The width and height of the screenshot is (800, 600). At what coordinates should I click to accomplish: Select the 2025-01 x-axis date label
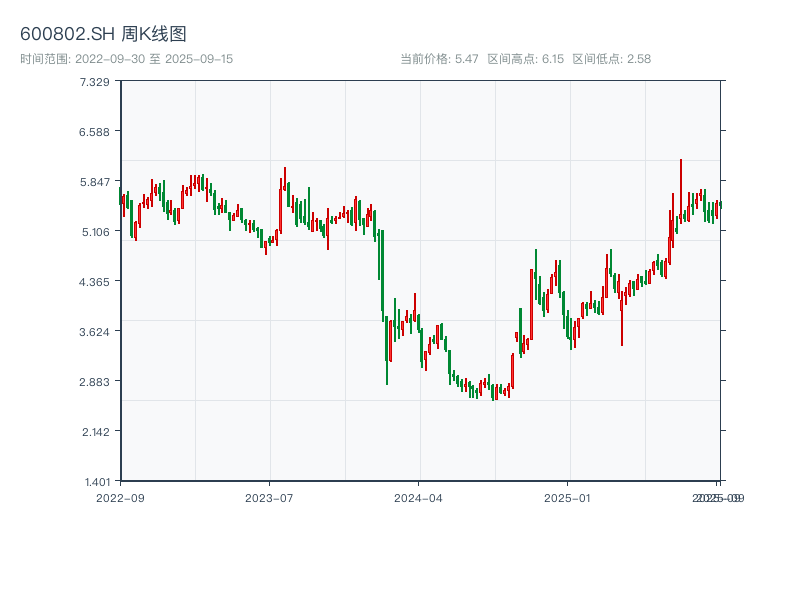click(x=569, y=497)
